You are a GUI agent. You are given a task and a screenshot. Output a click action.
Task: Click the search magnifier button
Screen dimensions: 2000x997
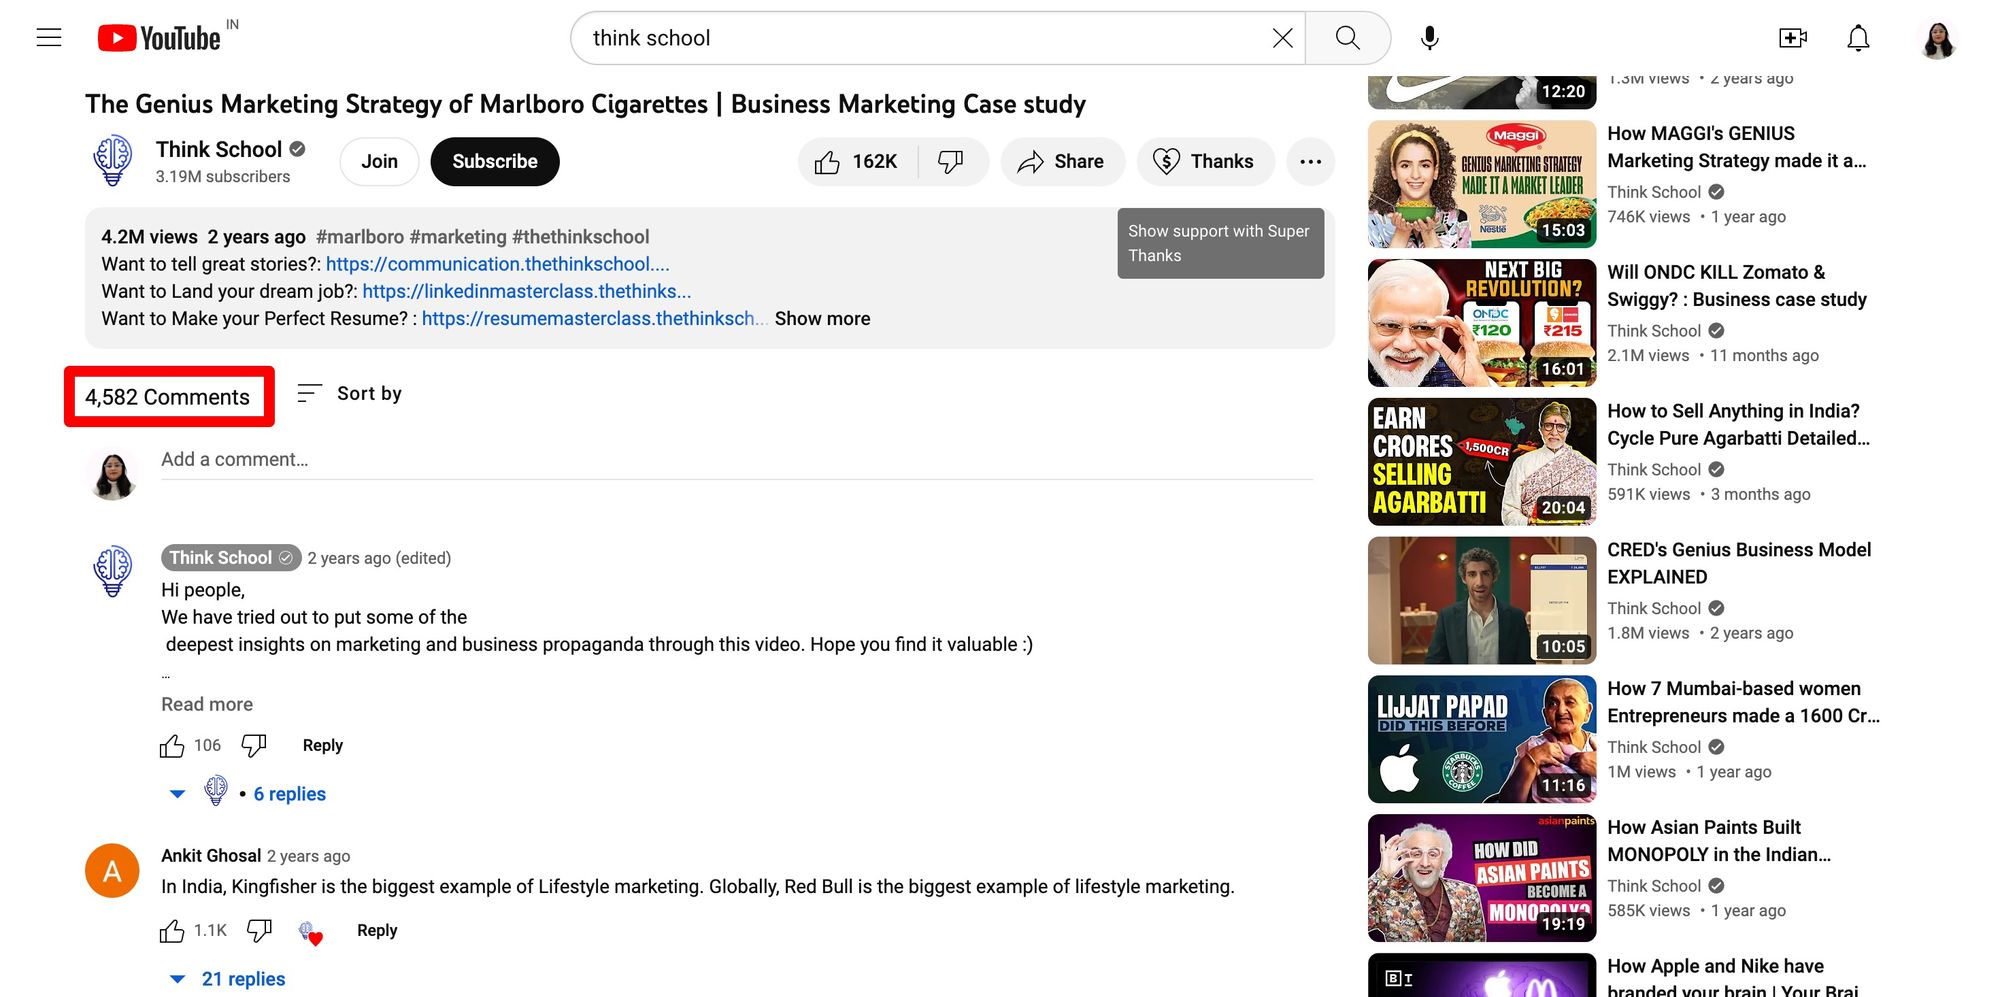point(1348,38)
